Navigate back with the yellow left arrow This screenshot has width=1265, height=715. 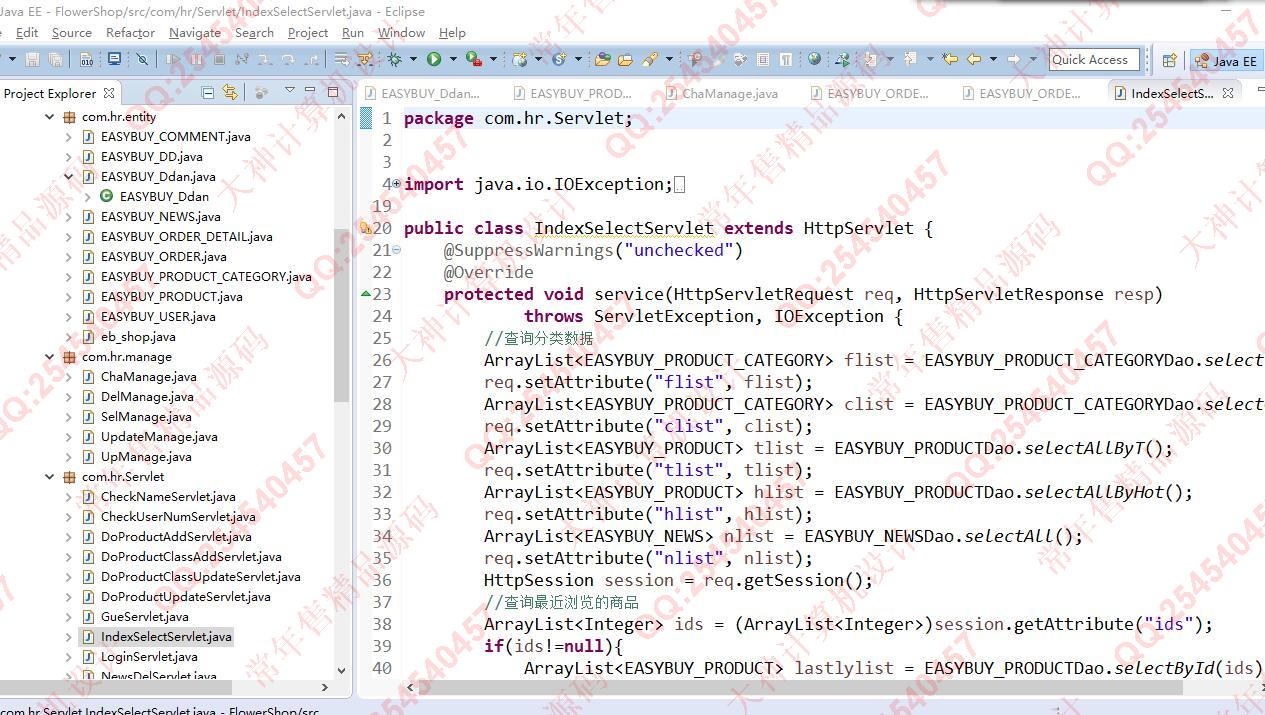974,59
